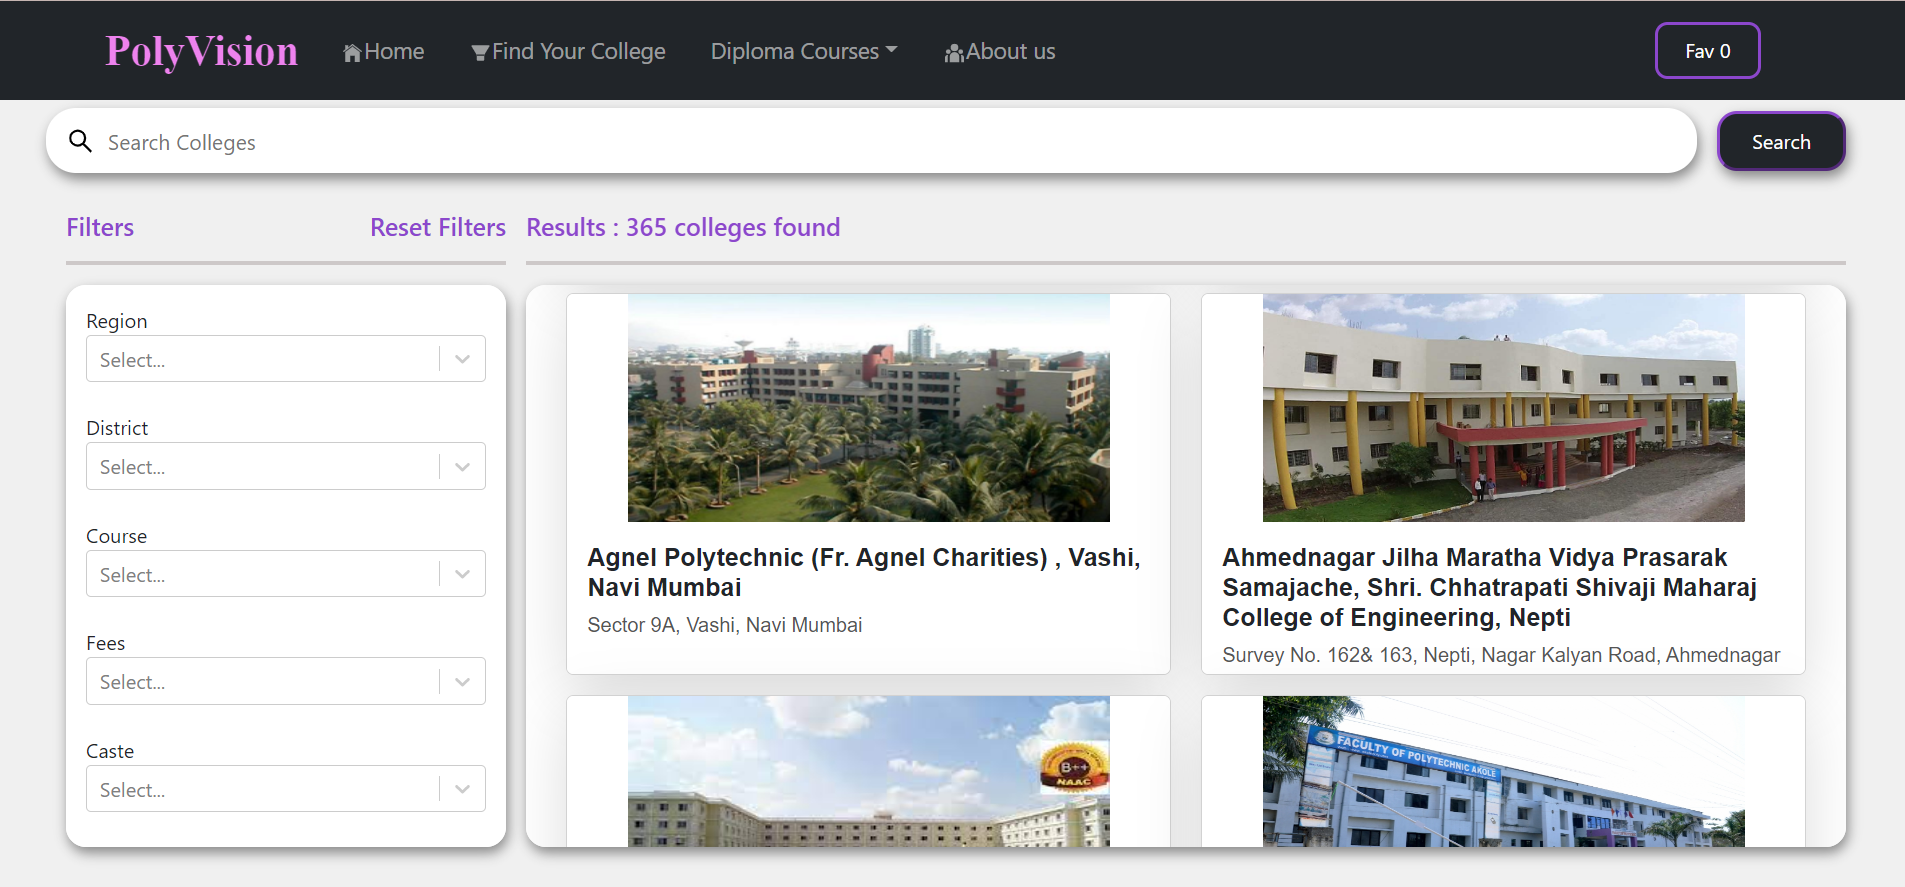Viewport: 1905px width, 887px height.
Task: Open the About us page
Action: coord(1010,51)
